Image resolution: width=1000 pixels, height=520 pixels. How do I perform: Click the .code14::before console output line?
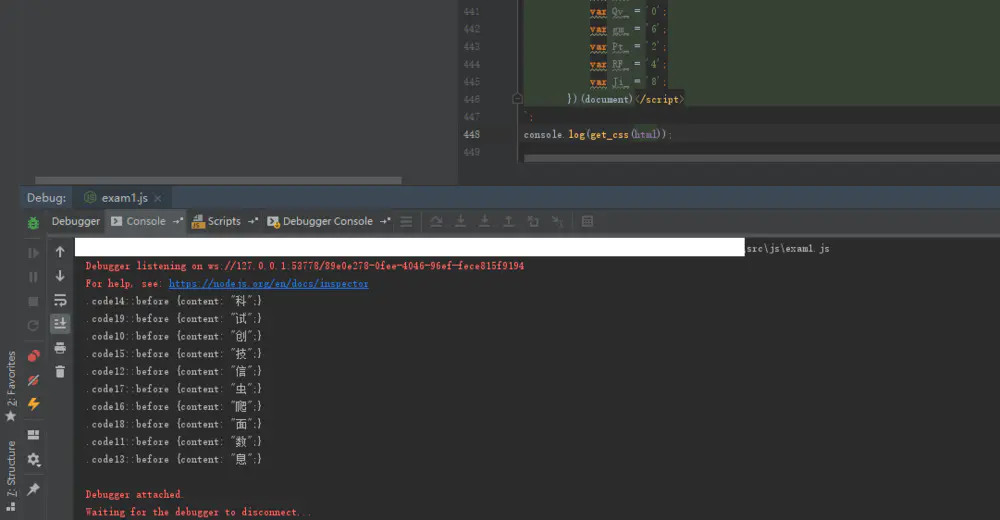coord(173,301)
